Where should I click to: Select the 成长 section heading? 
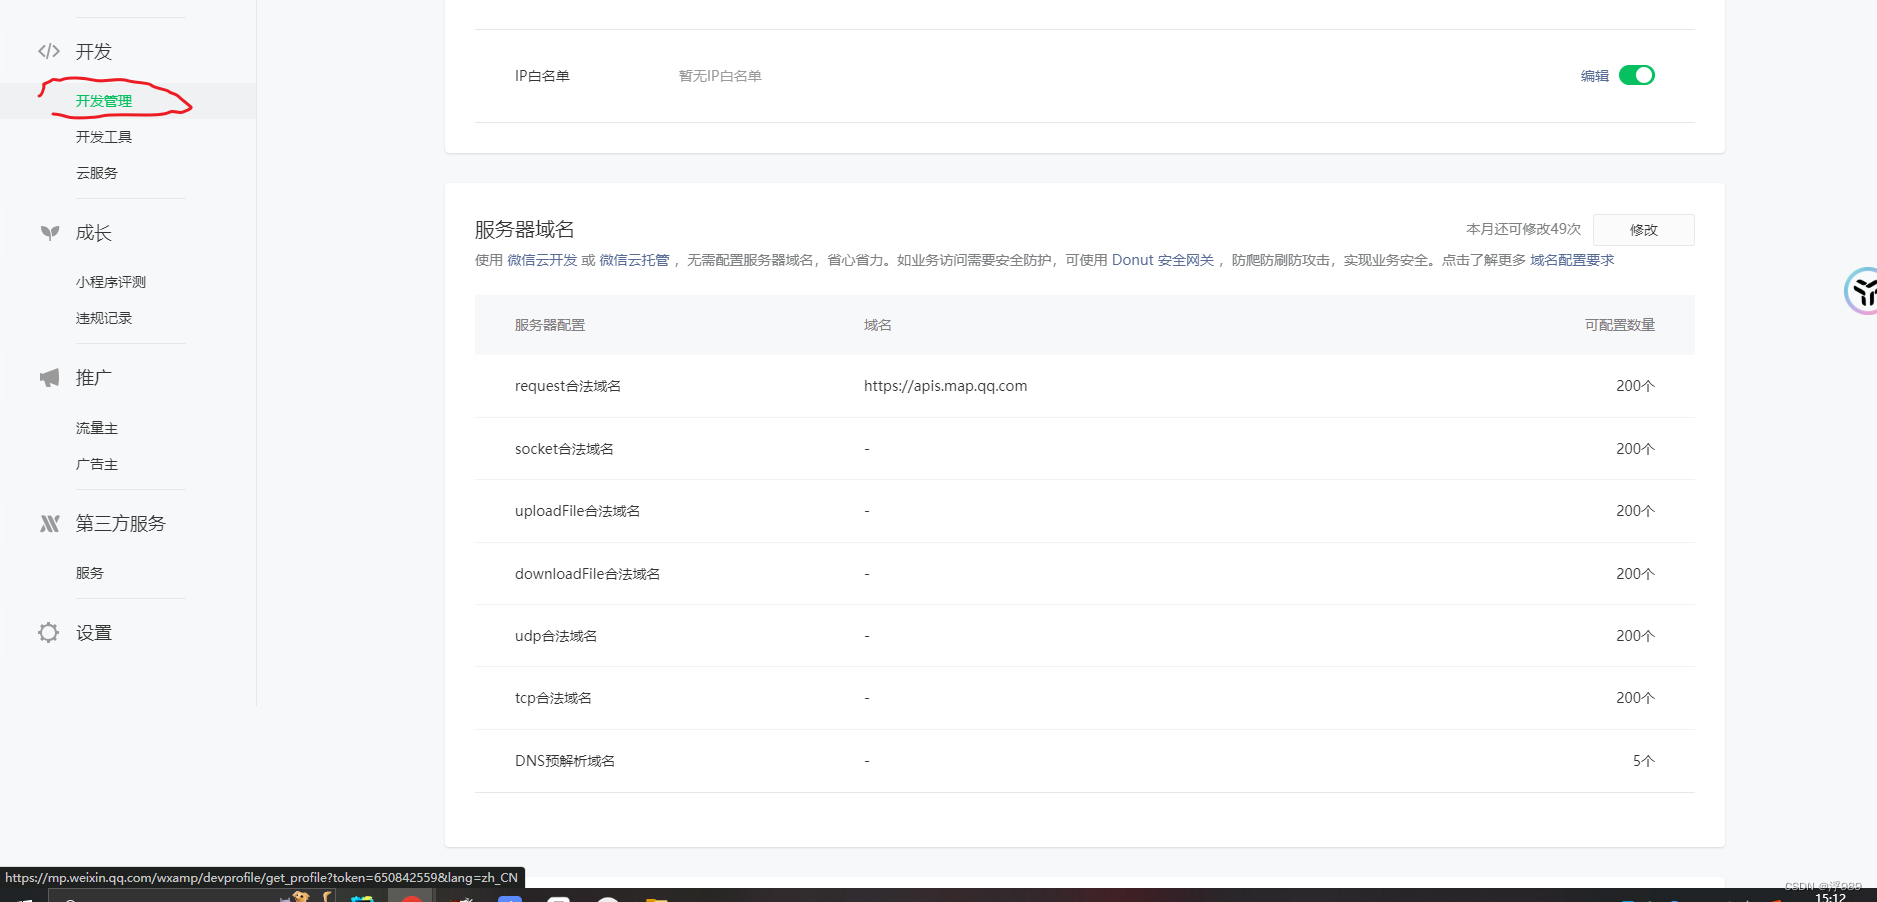pos(94,233)
